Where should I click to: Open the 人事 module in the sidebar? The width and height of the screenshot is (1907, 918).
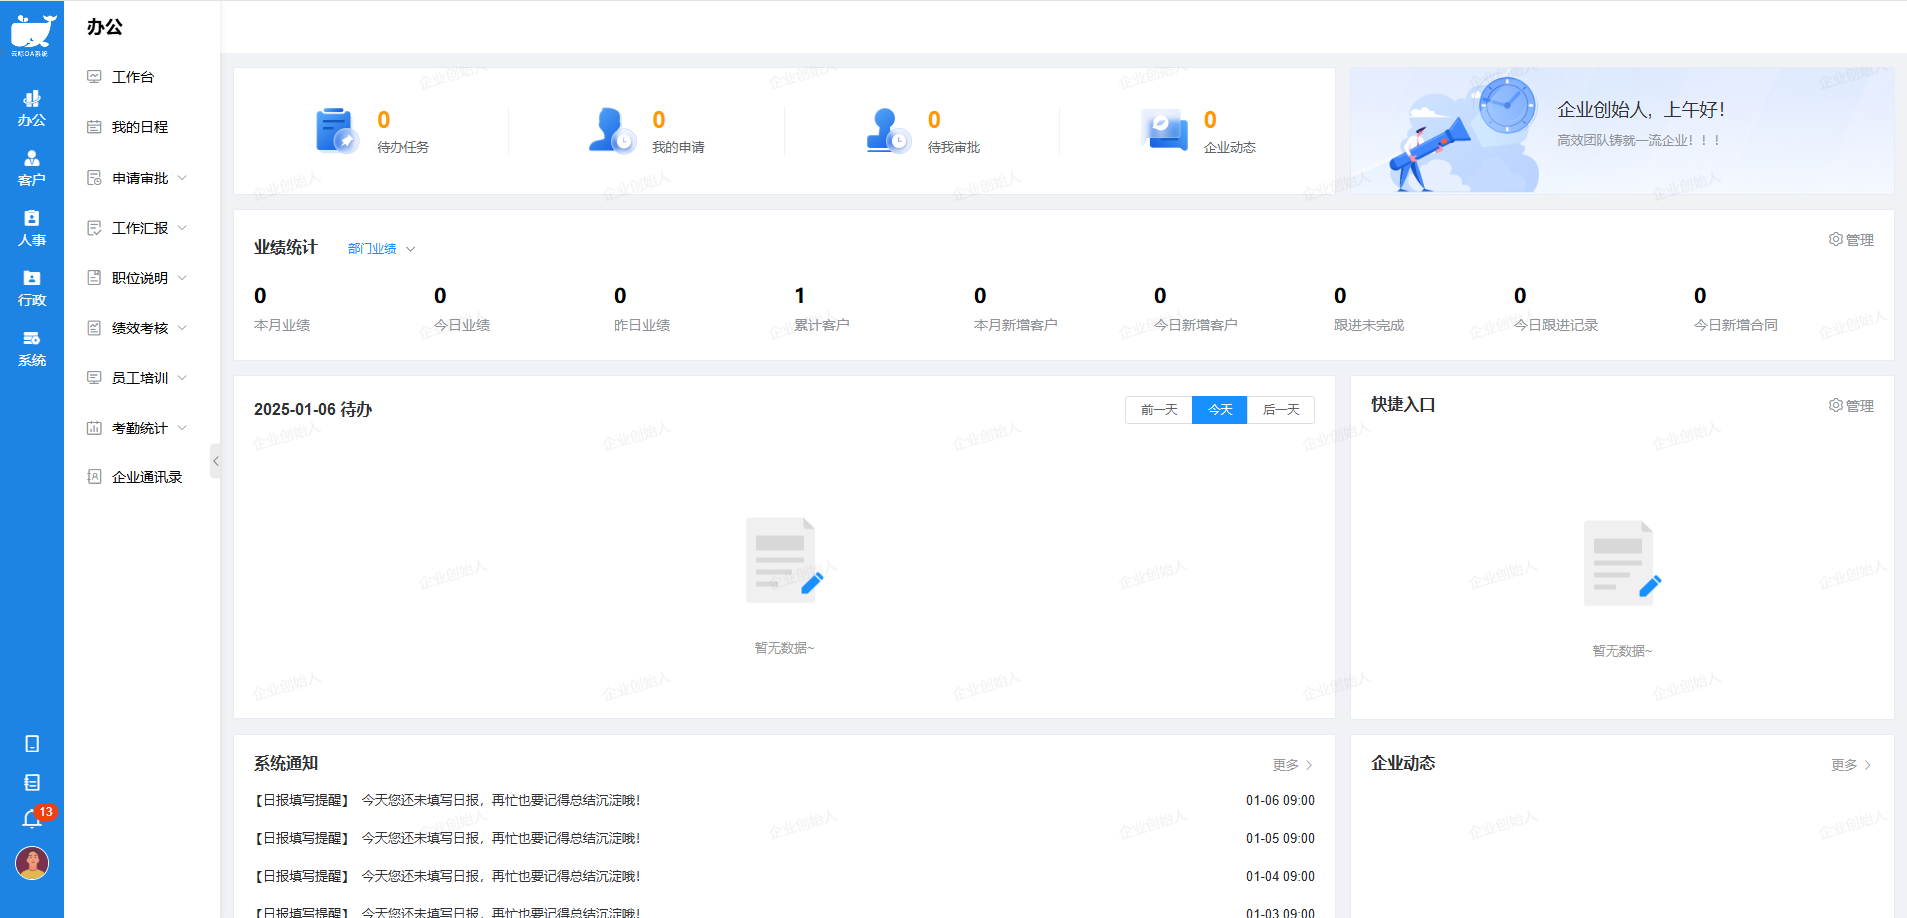tap(31, 228)
